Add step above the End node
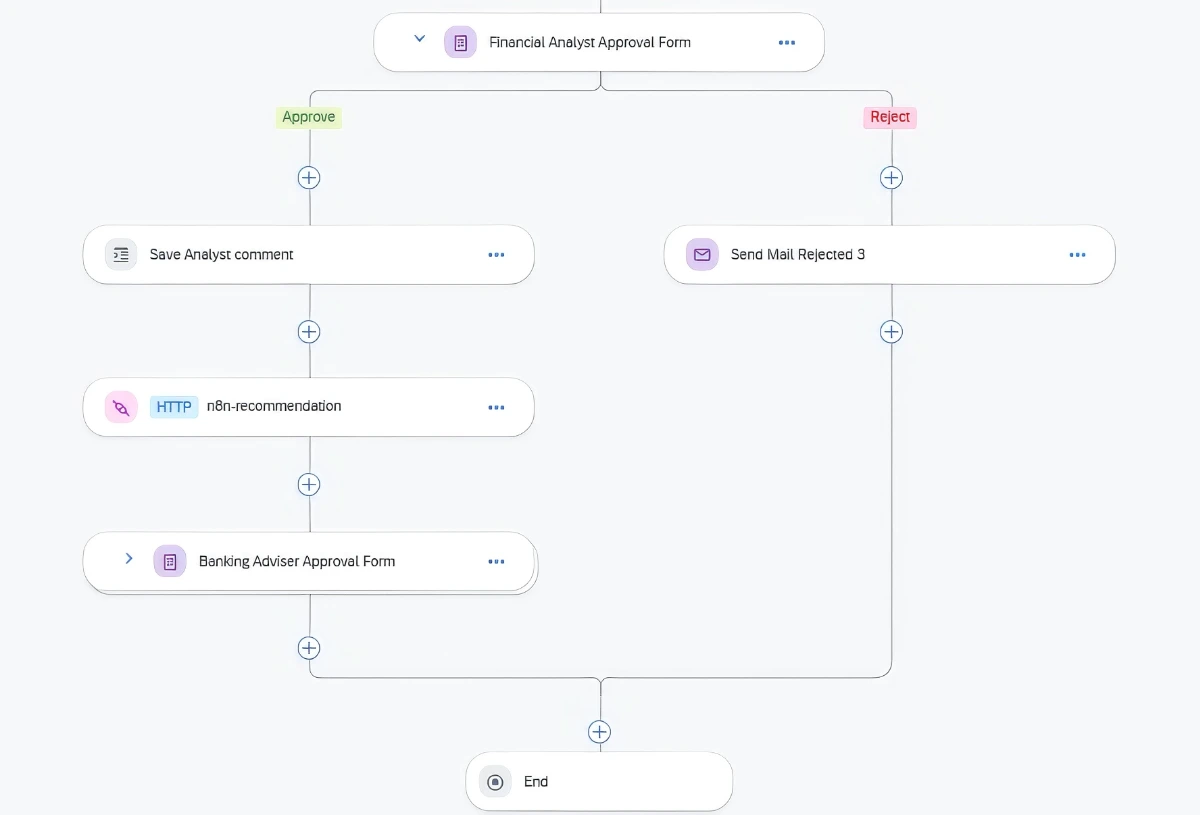 (599, 732)
